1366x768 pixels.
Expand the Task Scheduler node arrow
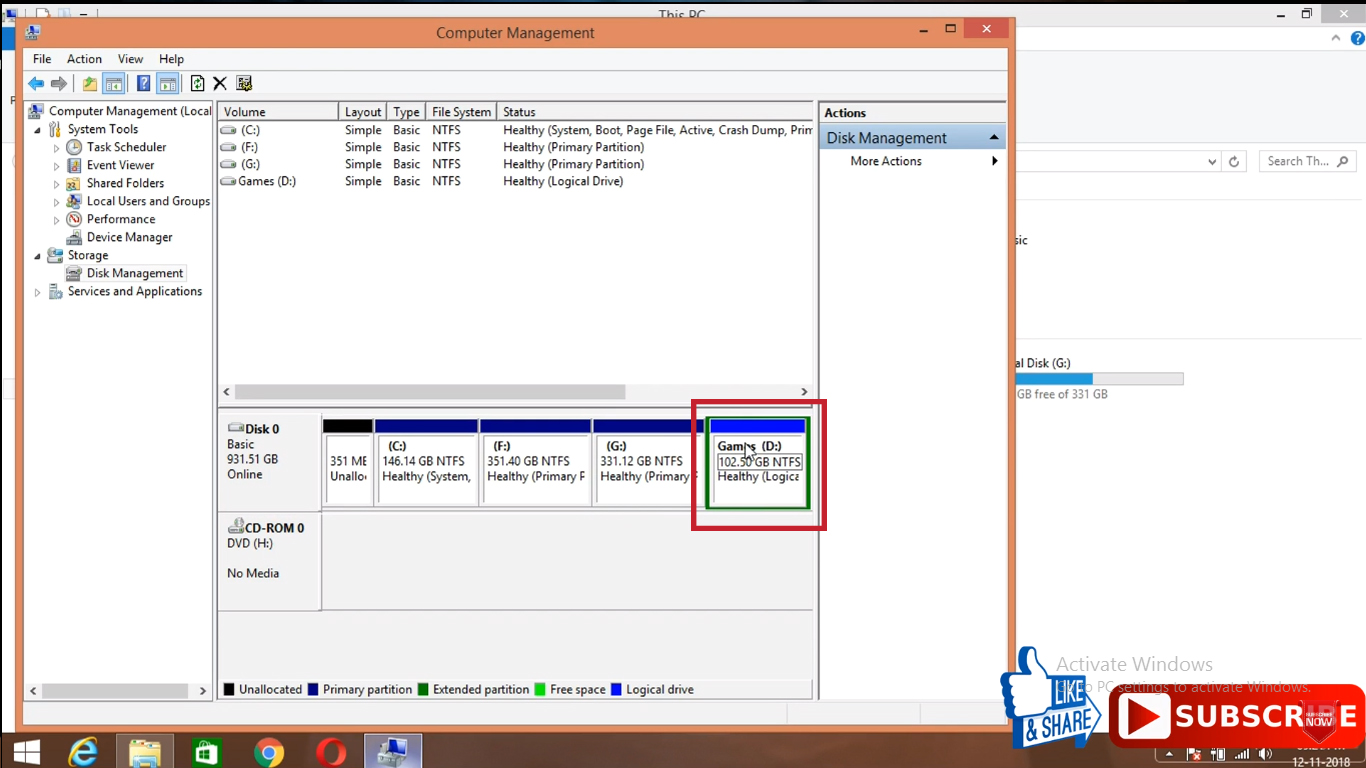pos(57,148)
